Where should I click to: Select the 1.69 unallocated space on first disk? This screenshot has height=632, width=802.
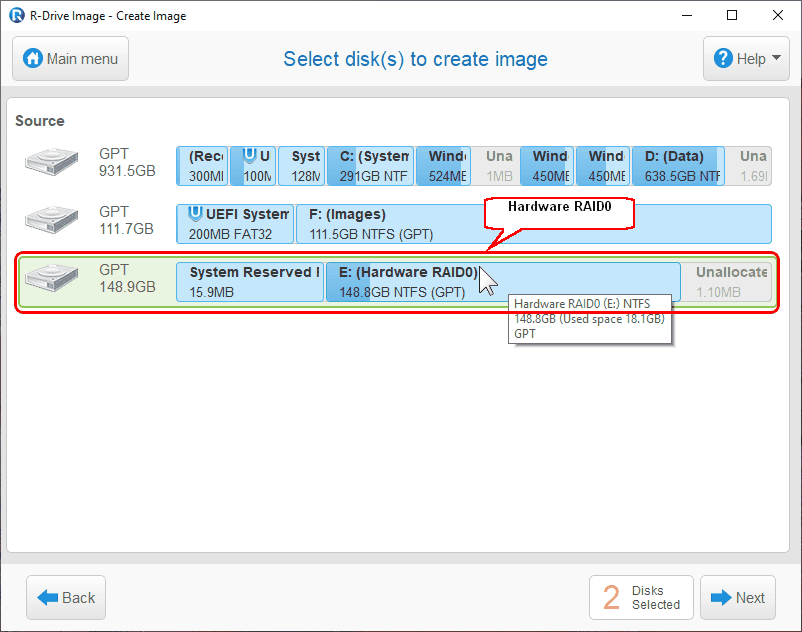748,166
